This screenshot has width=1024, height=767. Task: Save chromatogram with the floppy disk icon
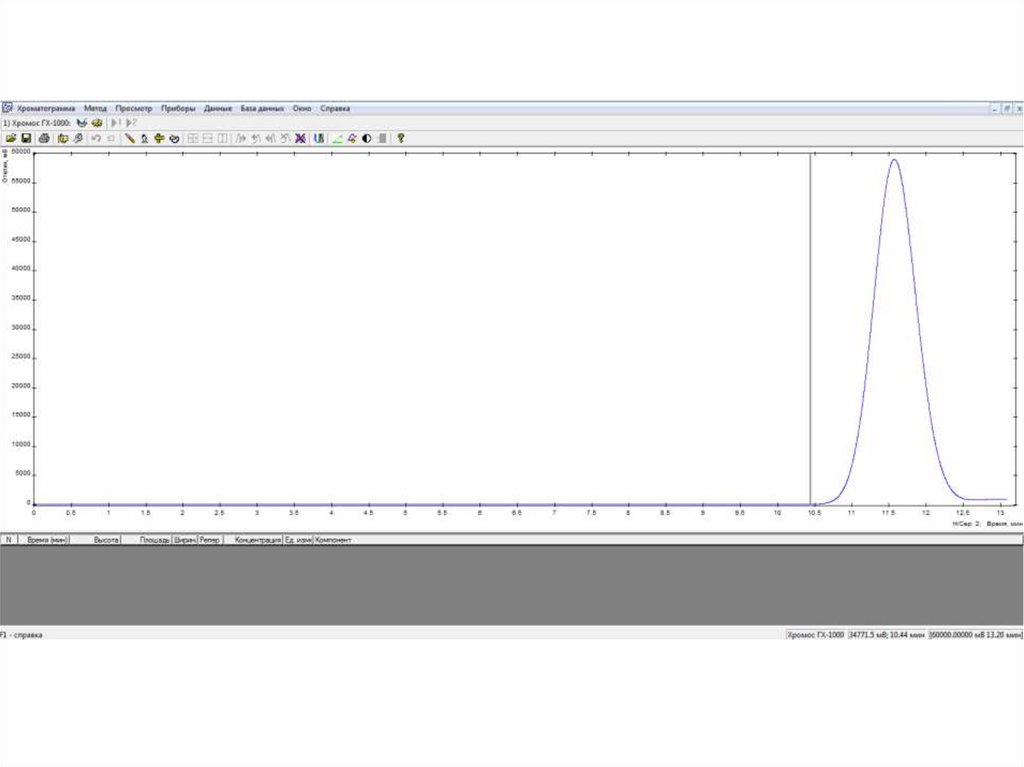pyautogui.click(x=27, y=138)
